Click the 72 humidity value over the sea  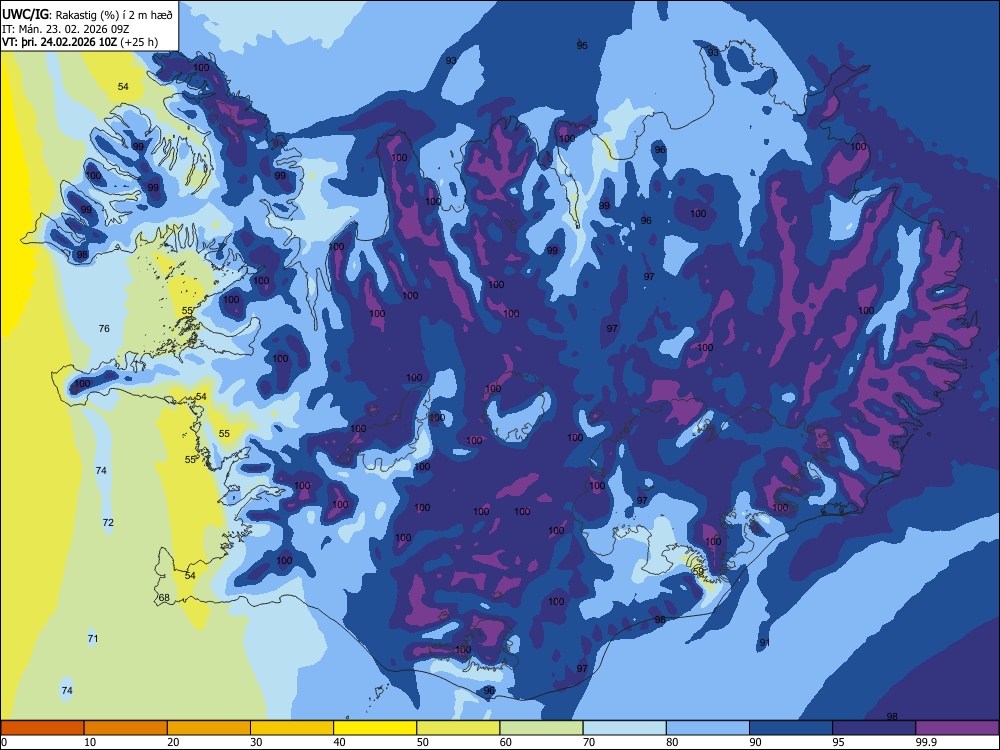point(108,522)
